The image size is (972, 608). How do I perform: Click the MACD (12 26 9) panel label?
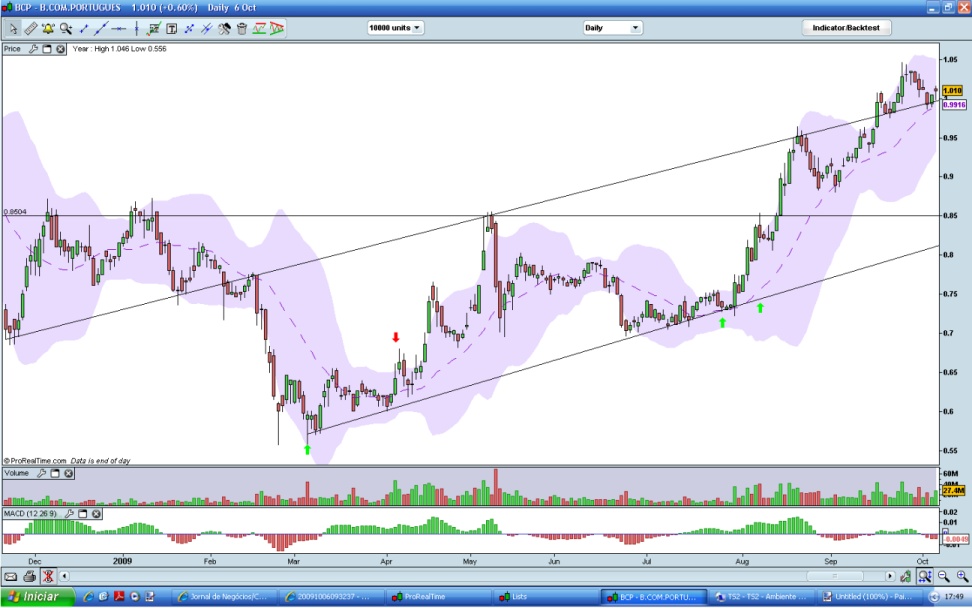(x=30, y=514)
